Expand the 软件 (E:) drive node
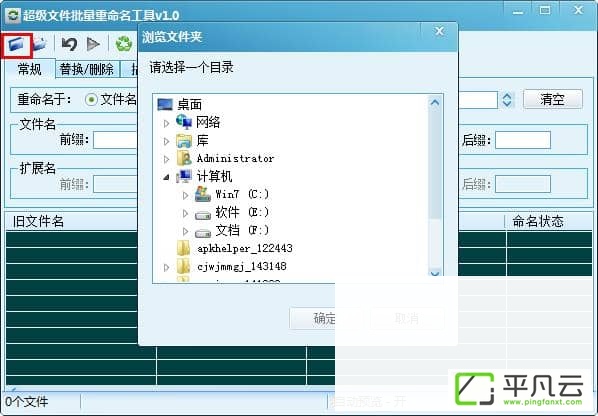 point(185,213)
